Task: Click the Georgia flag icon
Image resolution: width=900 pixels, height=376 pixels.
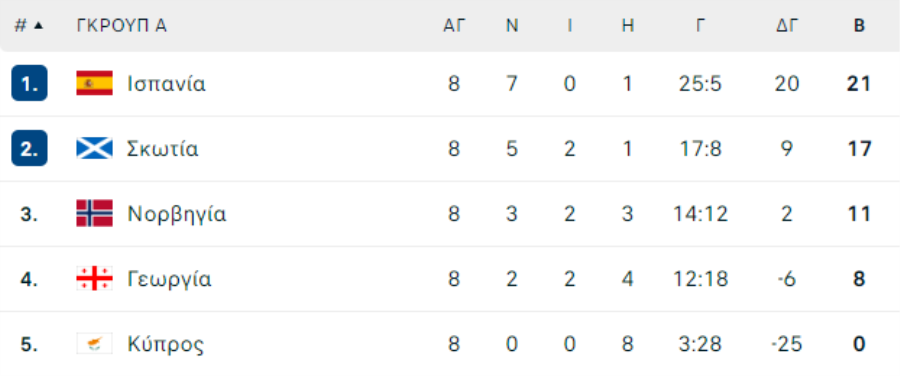Action: 94,279
